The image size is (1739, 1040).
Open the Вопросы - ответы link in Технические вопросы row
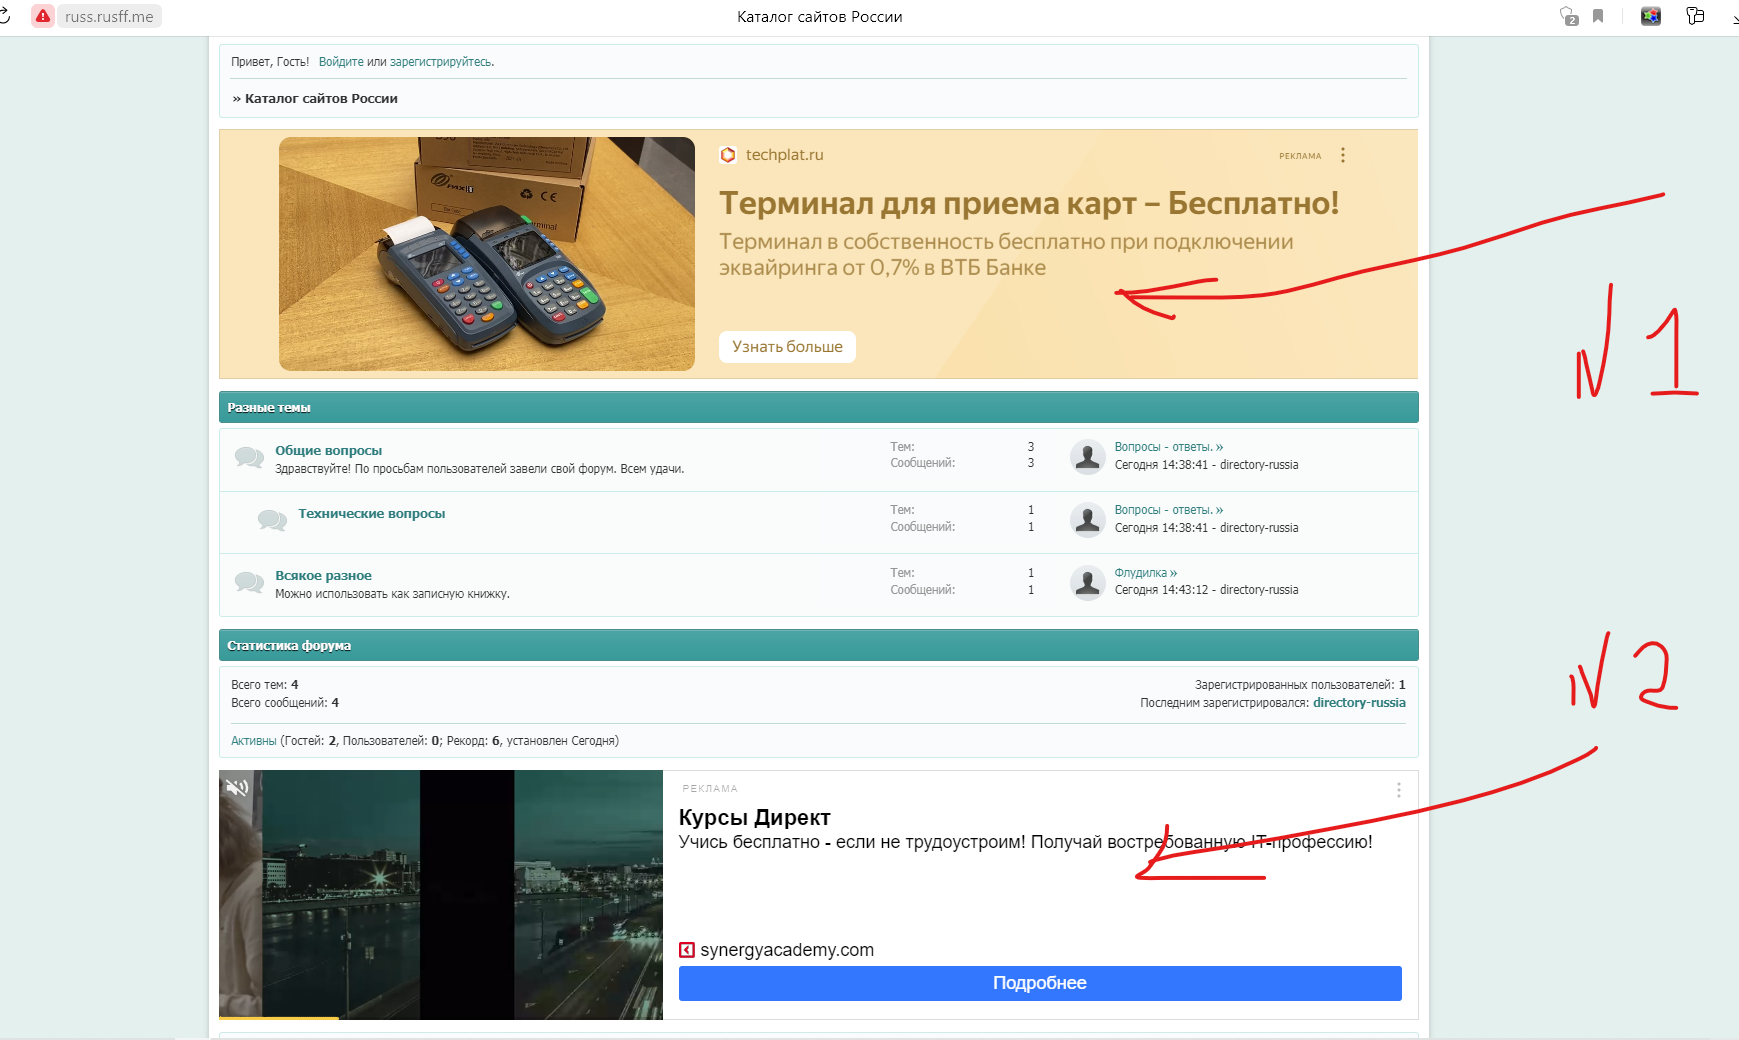pos(1169,510)
